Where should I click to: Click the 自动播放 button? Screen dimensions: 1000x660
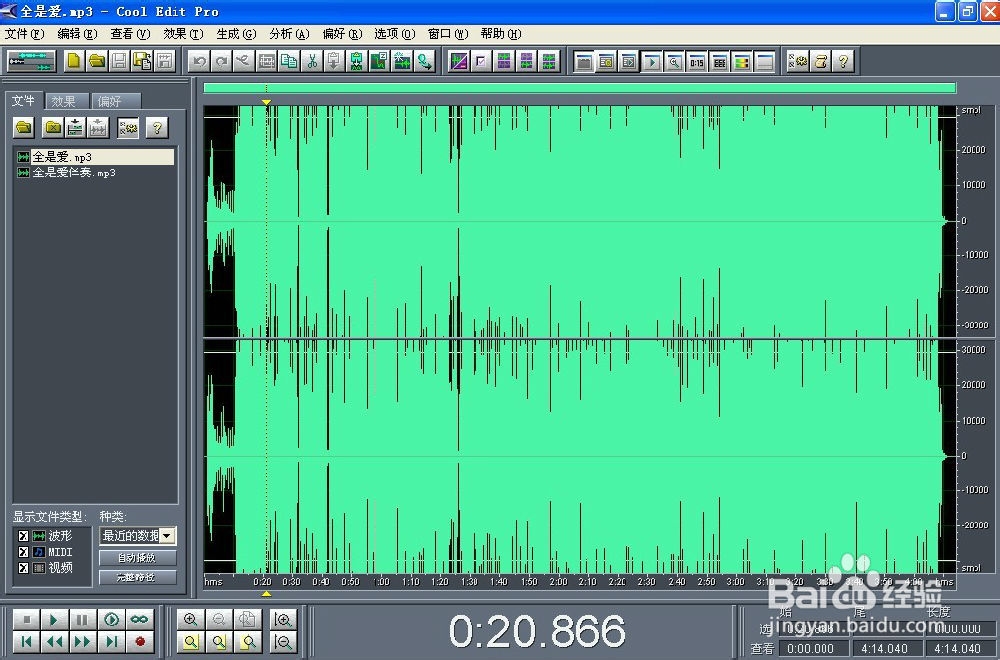coord(137,557)
